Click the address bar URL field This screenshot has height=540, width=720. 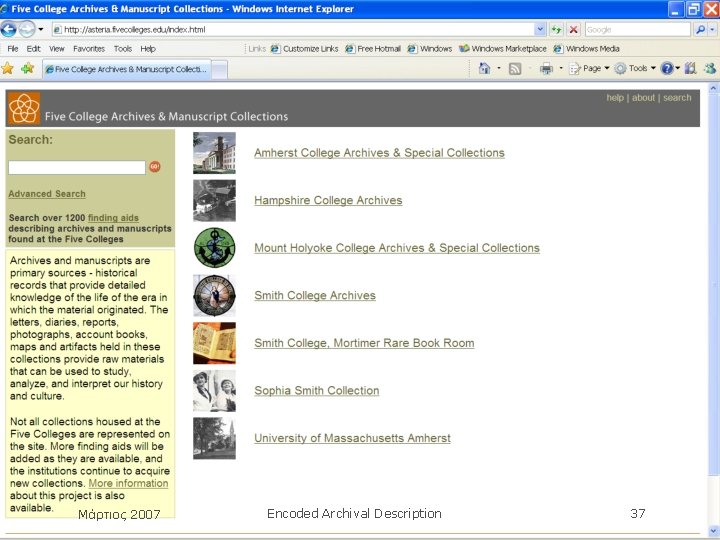(x=293, y=30)
